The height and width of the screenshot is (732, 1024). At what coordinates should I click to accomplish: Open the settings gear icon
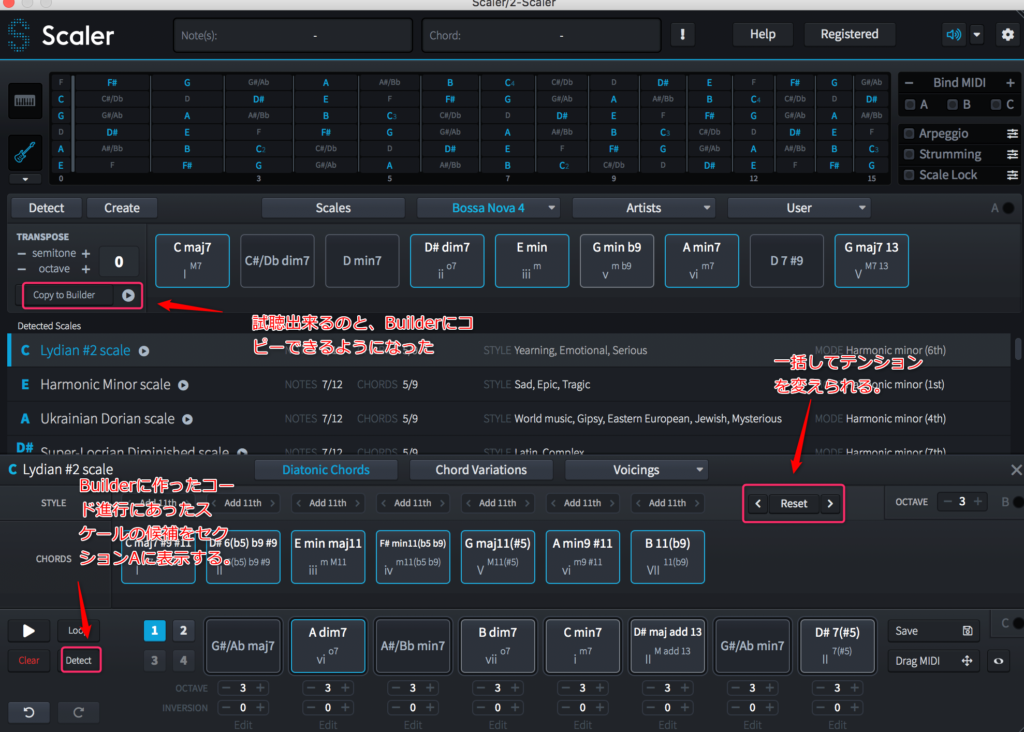click(x=1007, y=35)
